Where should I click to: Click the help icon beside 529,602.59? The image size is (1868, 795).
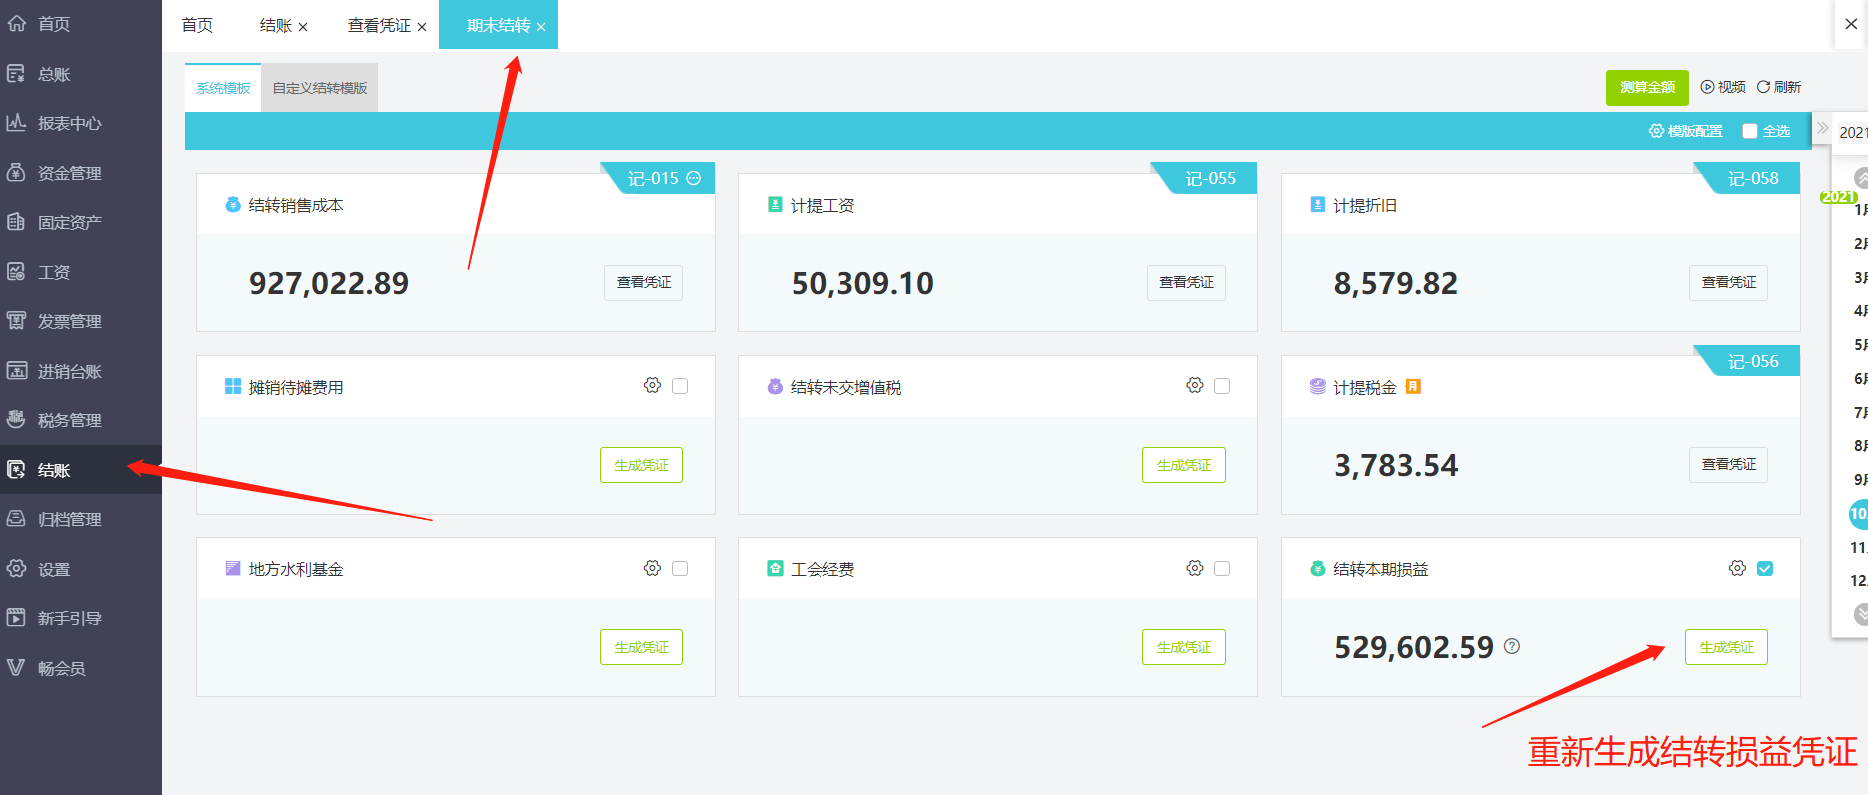click(1512, 646)
